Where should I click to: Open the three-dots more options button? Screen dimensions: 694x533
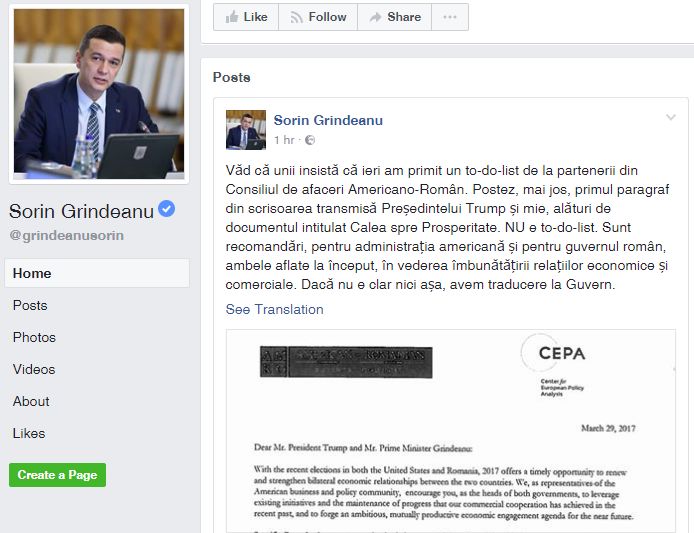tap(450, 17)
